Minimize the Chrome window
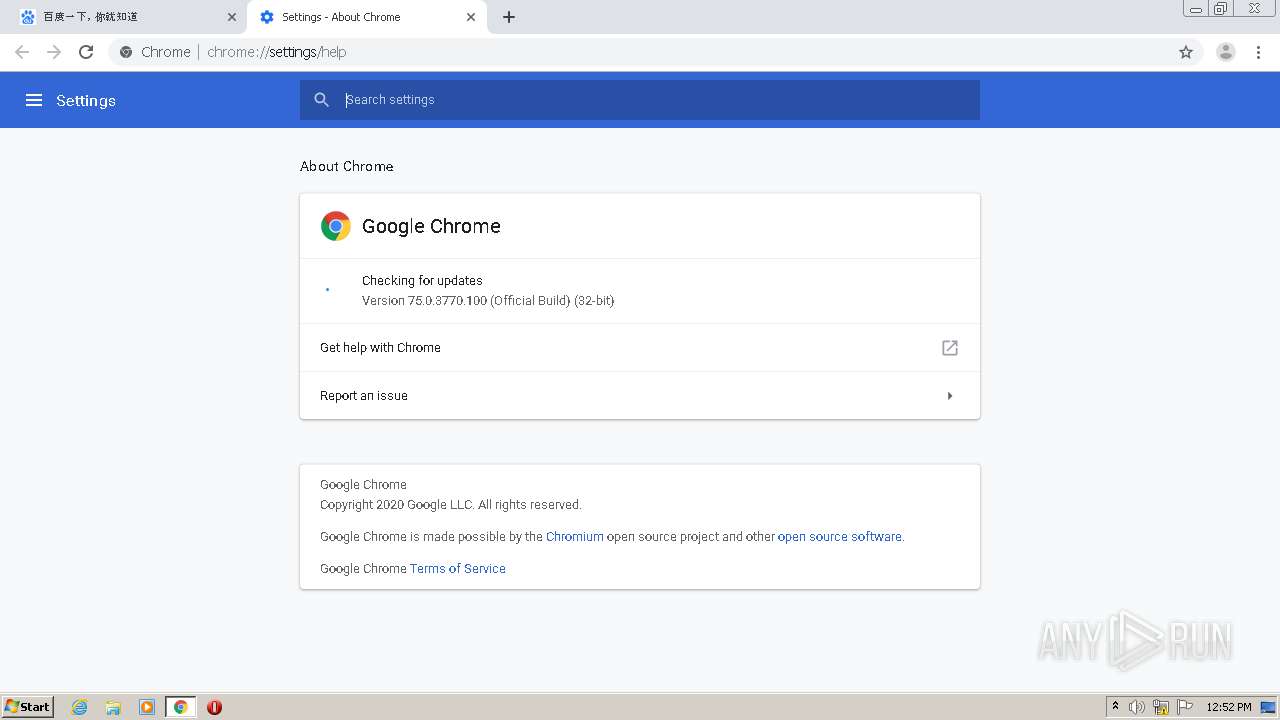 coord(1196,9)
